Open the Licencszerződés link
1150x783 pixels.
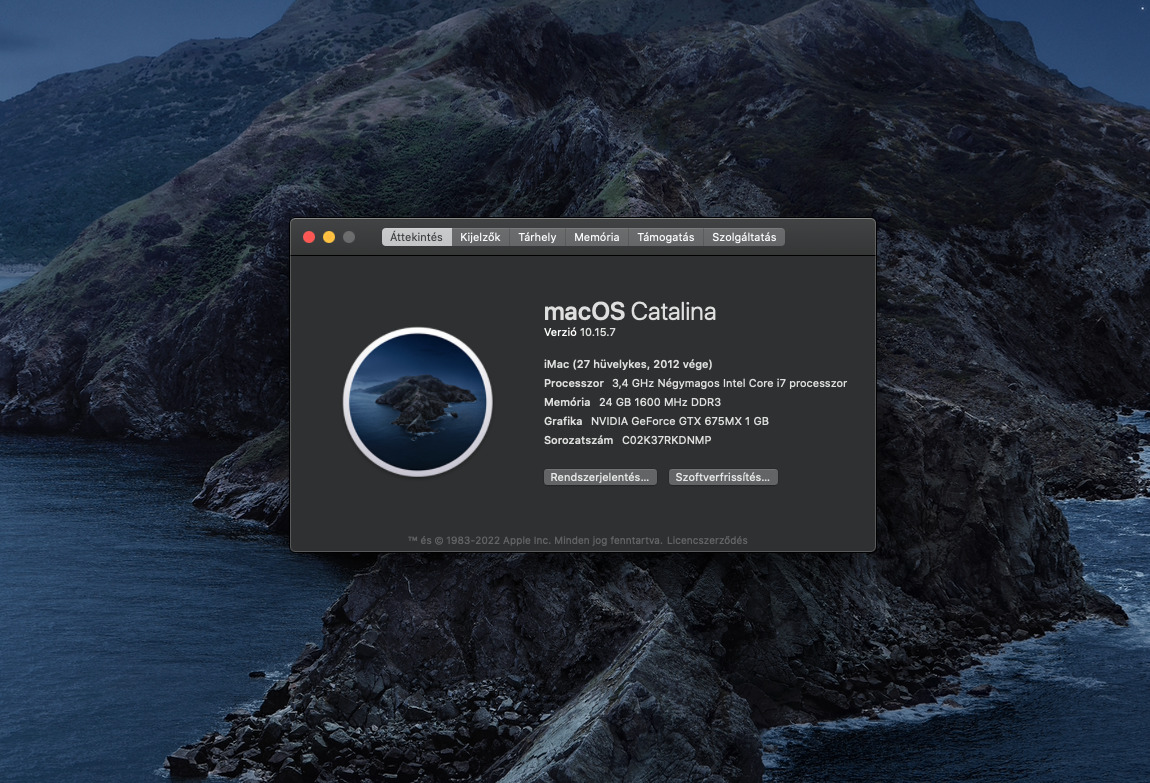click(x=707, y=540)
